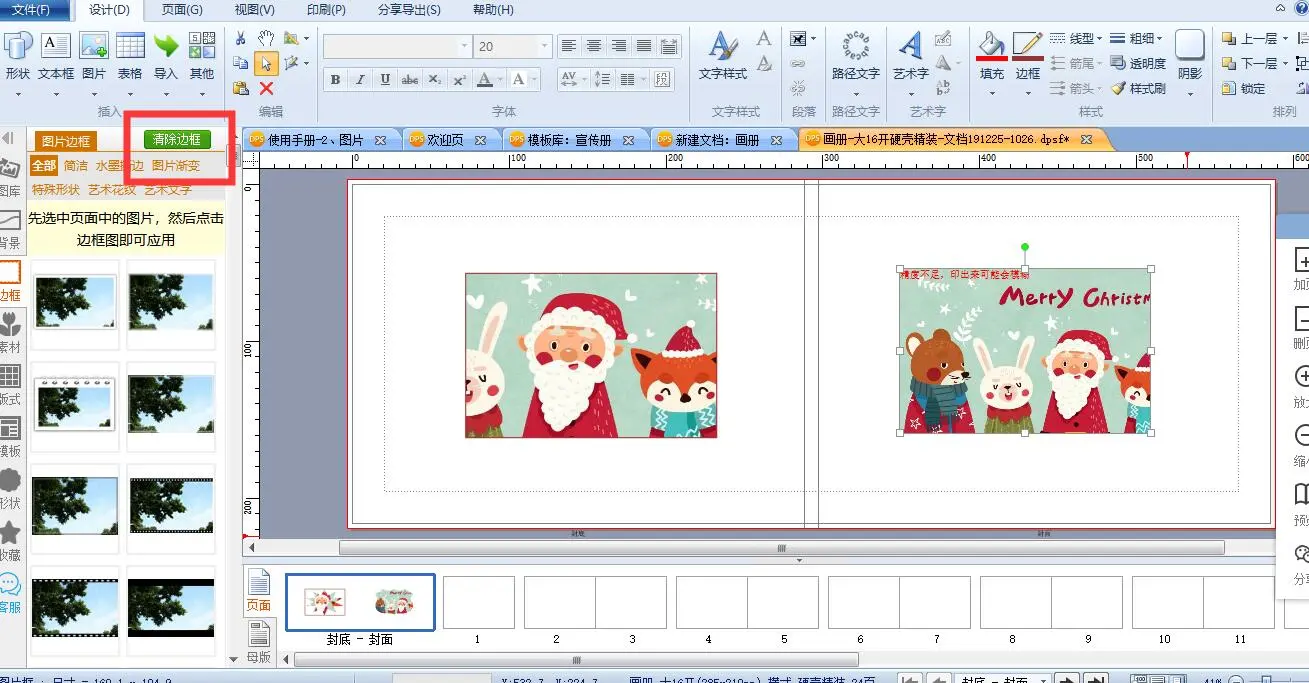Toggle italic text formatting
The height and width of the screenshot is (683, 1309).
pos(360,80)
